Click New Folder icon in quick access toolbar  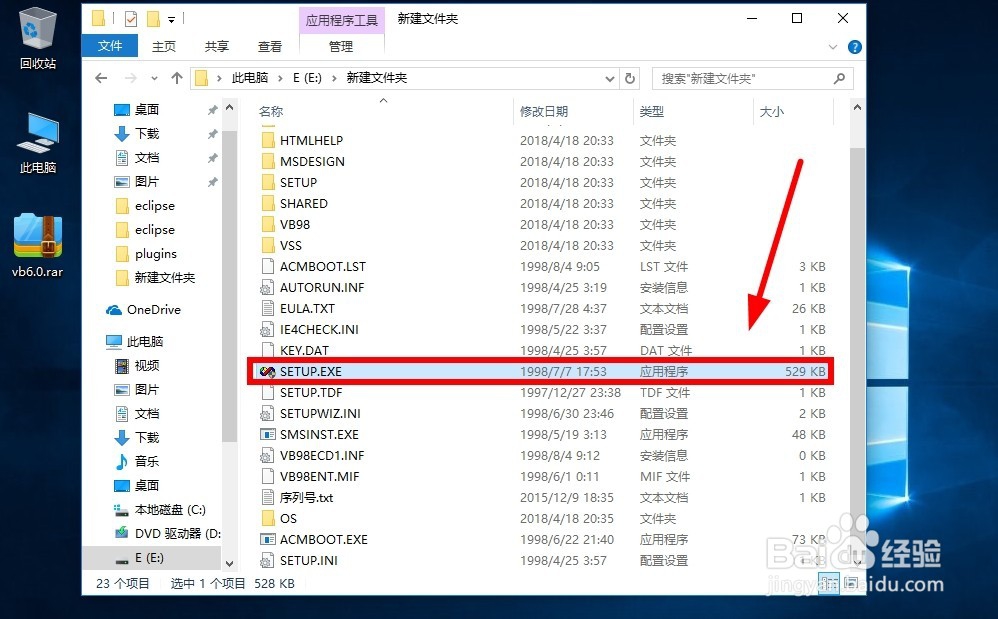point(153,19)
